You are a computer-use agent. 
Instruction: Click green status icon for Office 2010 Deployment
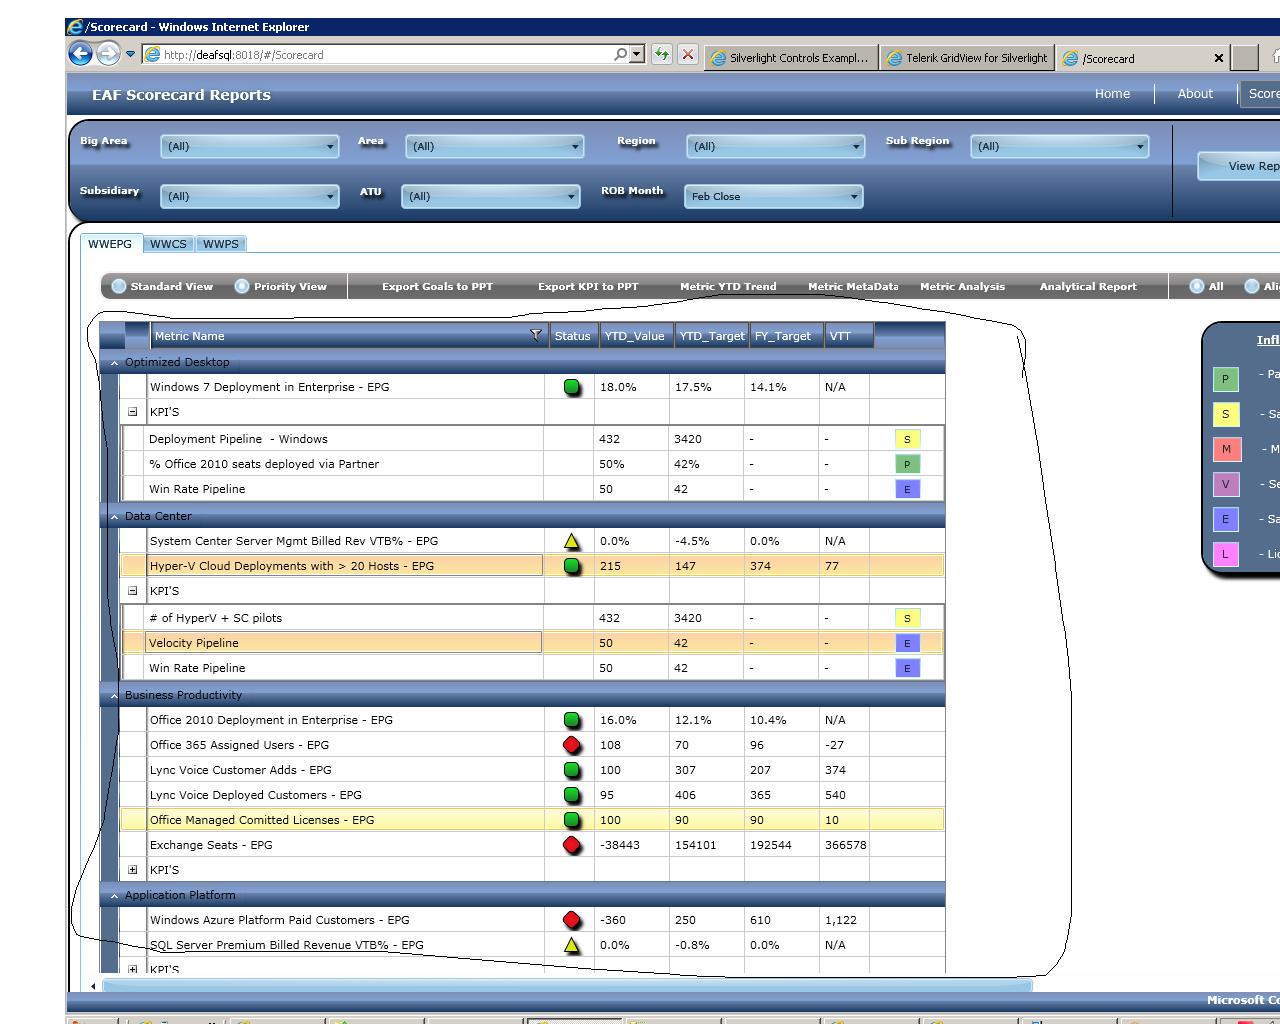[x=572, y=720]
